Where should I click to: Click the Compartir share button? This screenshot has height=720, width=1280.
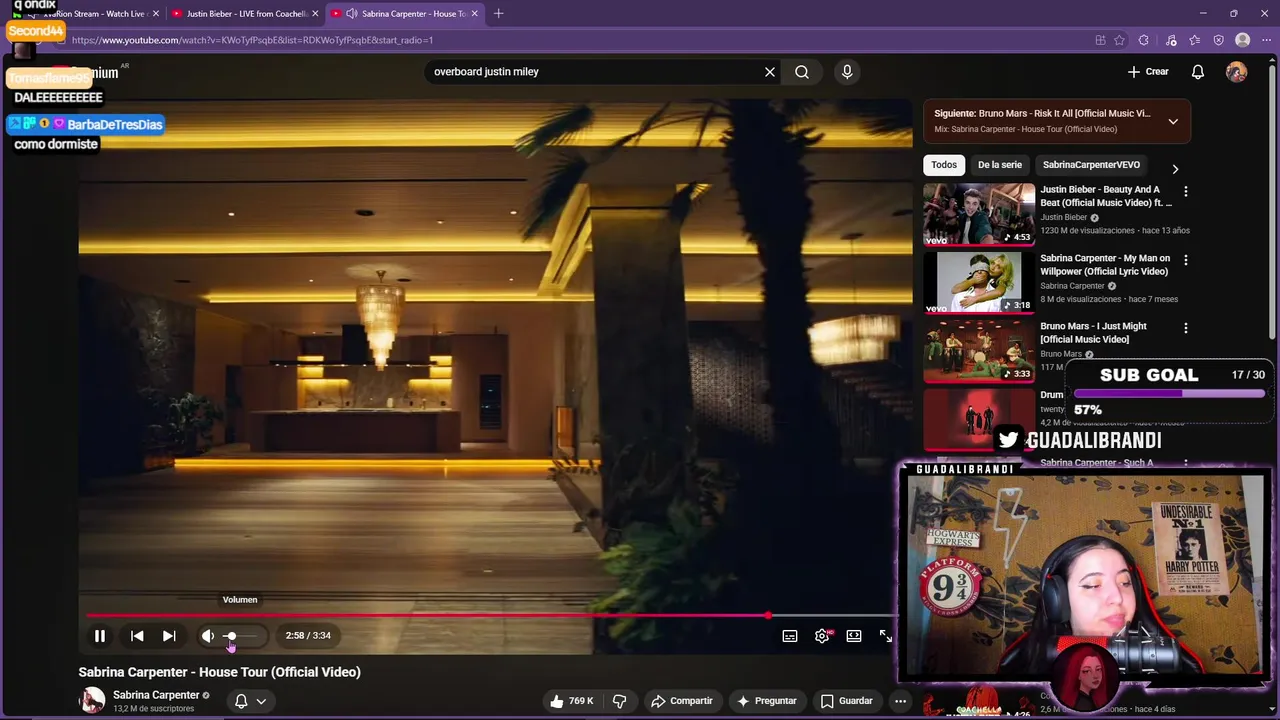point(681,701)
